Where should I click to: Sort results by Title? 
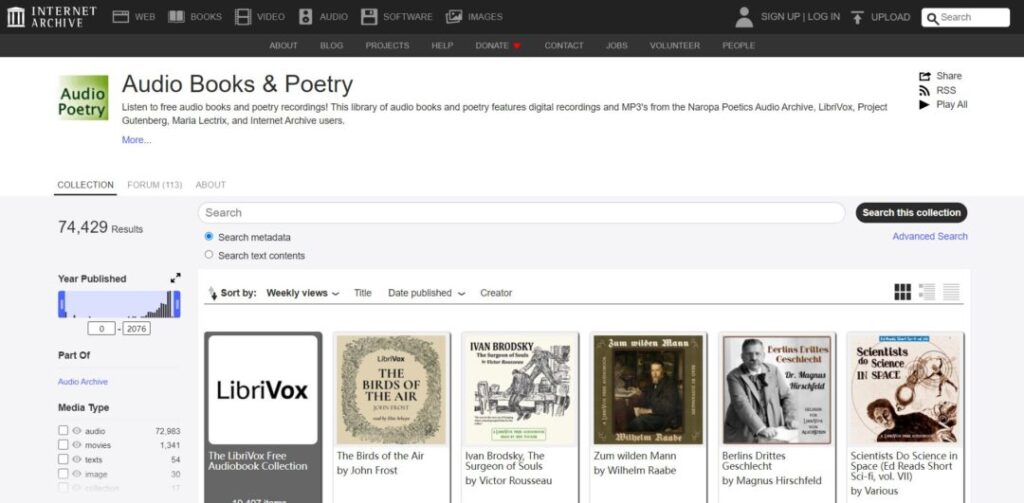[x=362, y=293]
